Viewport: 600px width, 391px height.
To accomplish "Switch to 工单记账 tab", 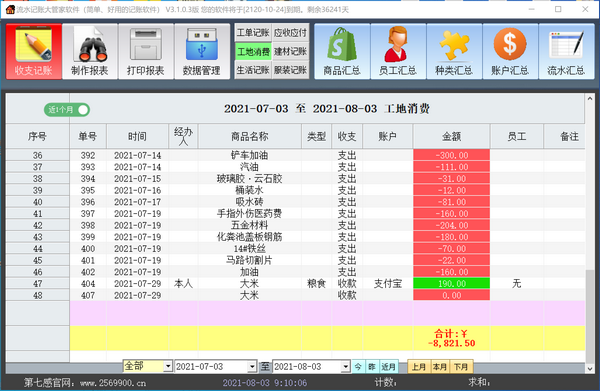I will 253,33.
